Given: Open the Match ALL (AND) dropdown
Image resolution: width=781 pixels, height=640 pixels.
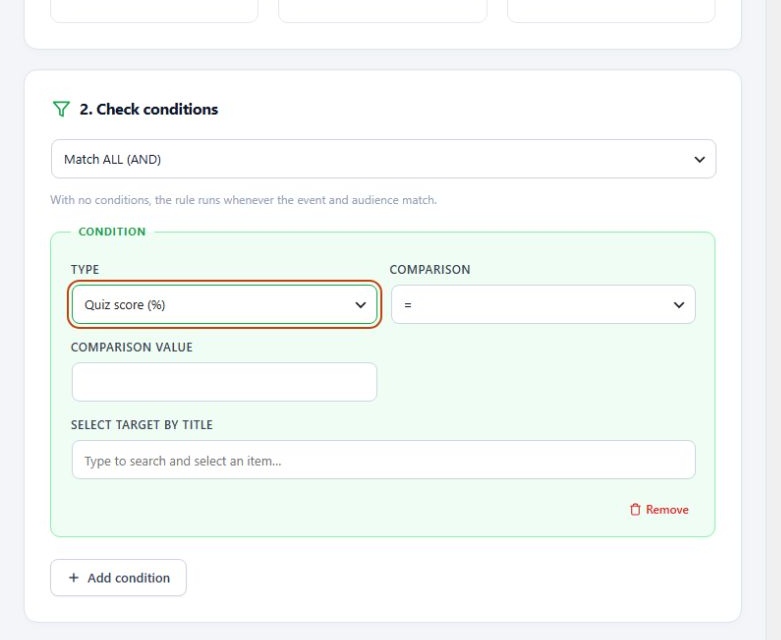Looking at the screenshot, I should click(x=383, y=159).
